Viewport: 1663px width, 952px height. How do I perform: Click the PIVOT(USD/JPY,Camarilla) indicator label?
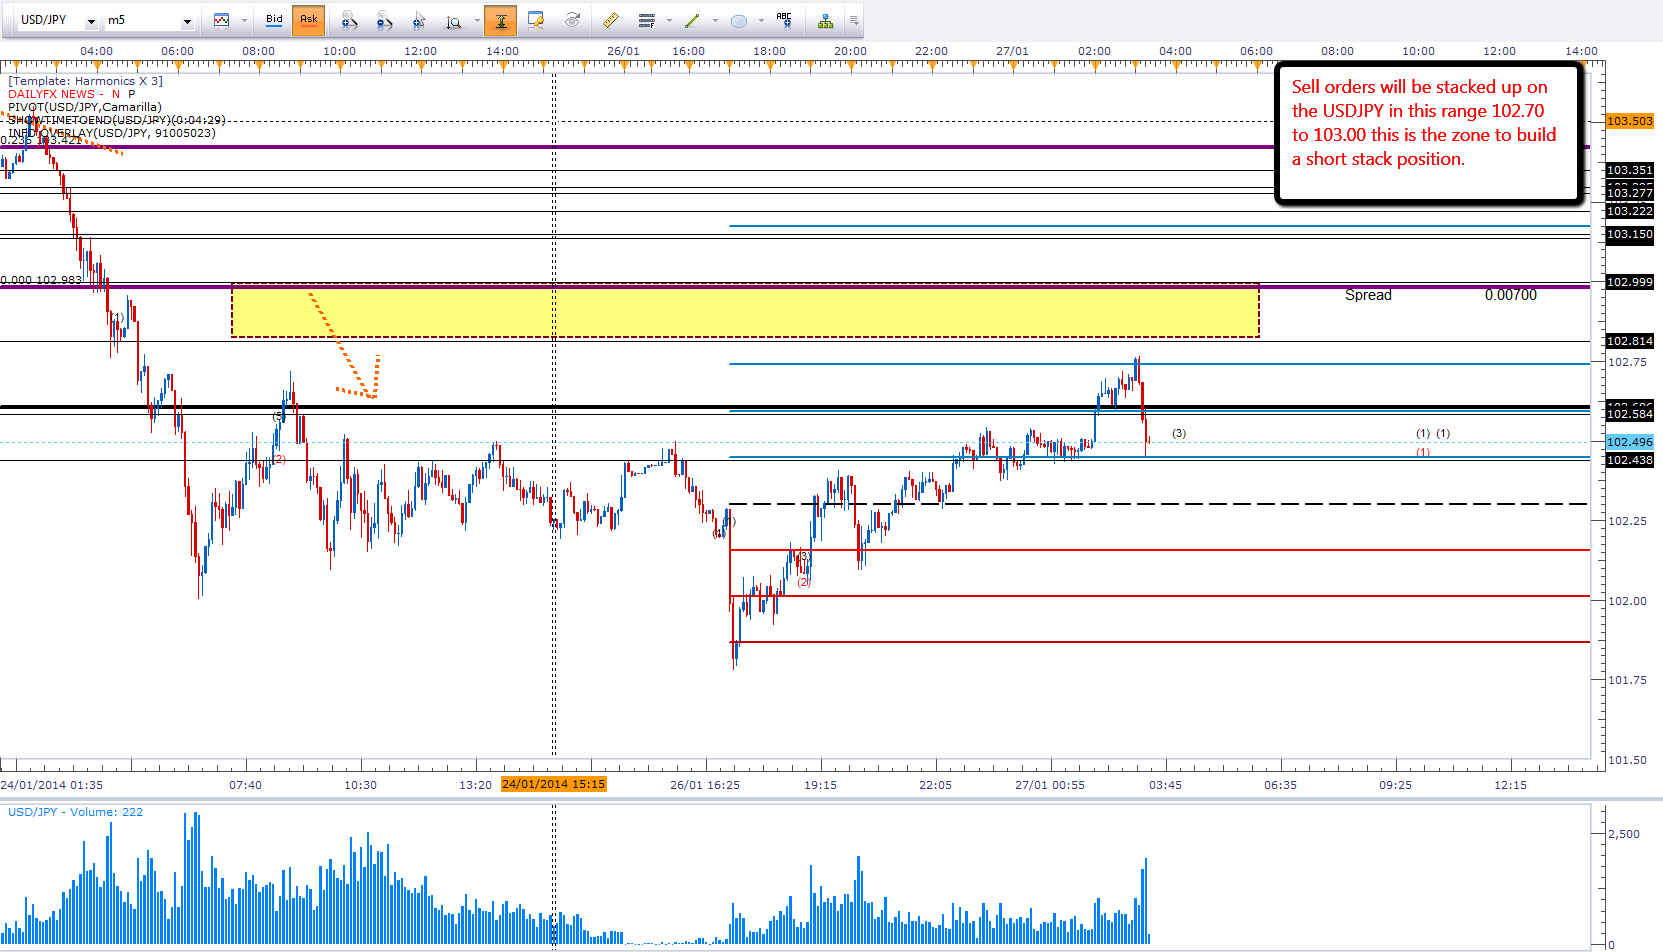click(x=85, y=107)
